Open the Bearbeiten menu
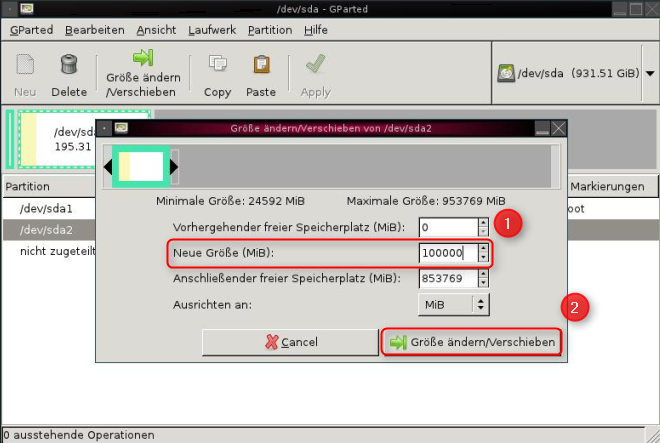This screenshot has height=443, width=660. pos(95,30)
